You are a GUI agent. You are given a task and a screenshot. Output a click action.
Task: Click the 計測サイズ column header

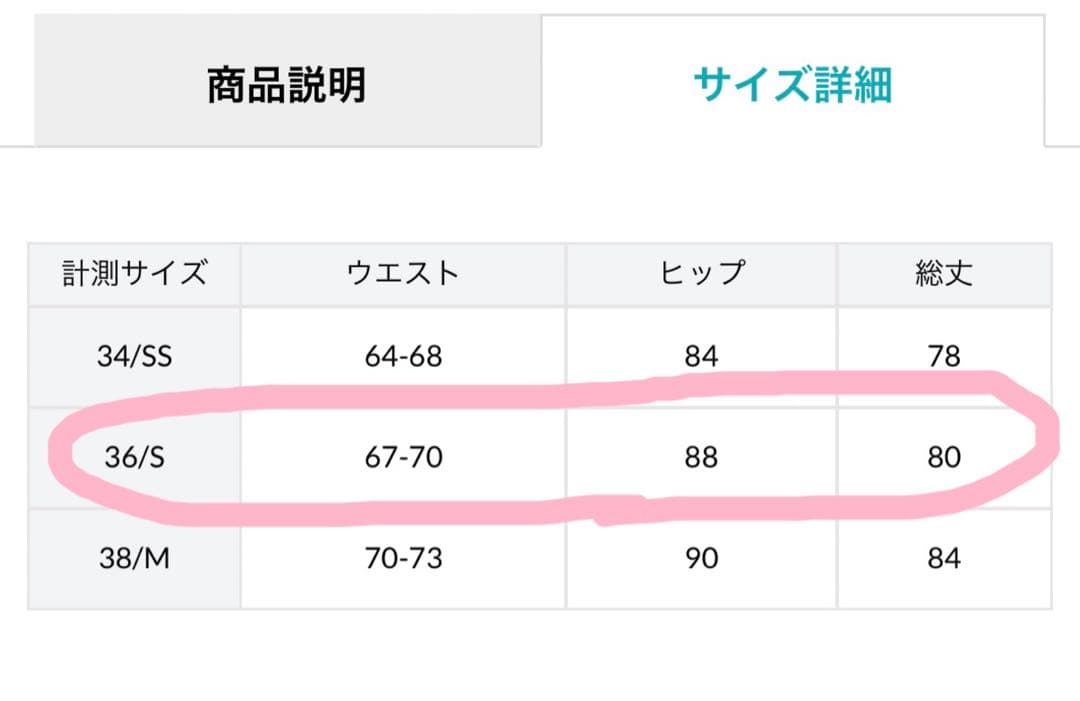(x=134, y=272)
